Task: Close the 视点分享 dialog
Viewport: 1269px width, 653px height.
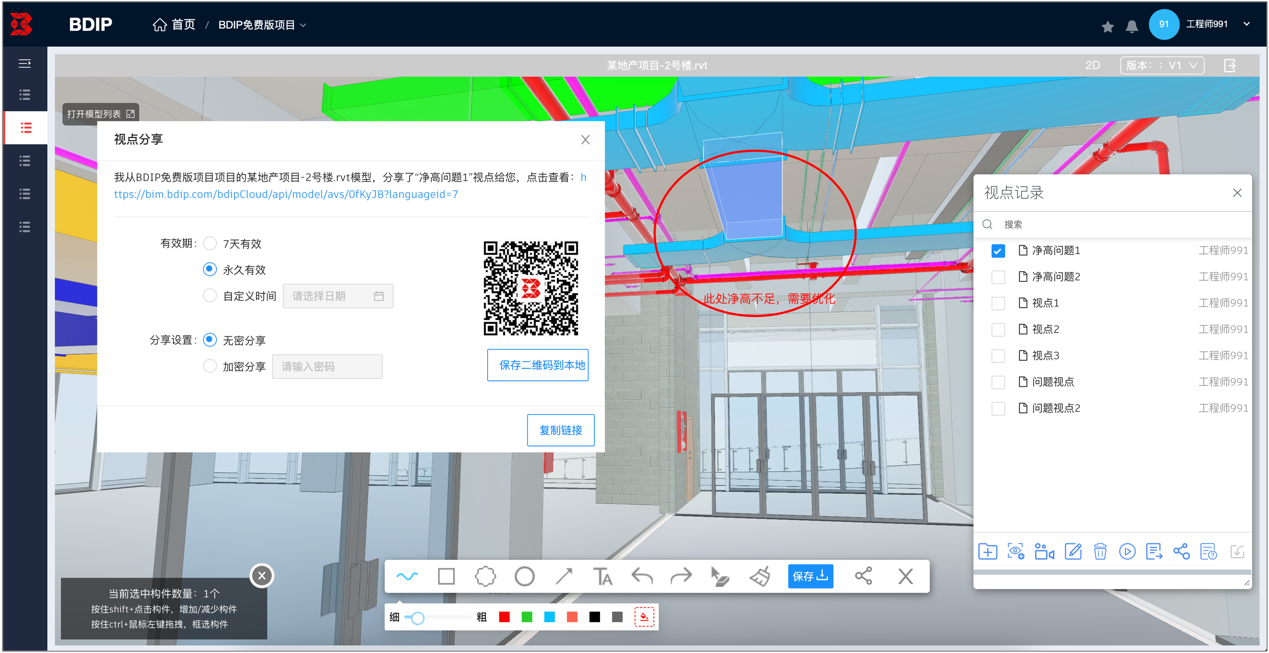Action: (585, 140)
